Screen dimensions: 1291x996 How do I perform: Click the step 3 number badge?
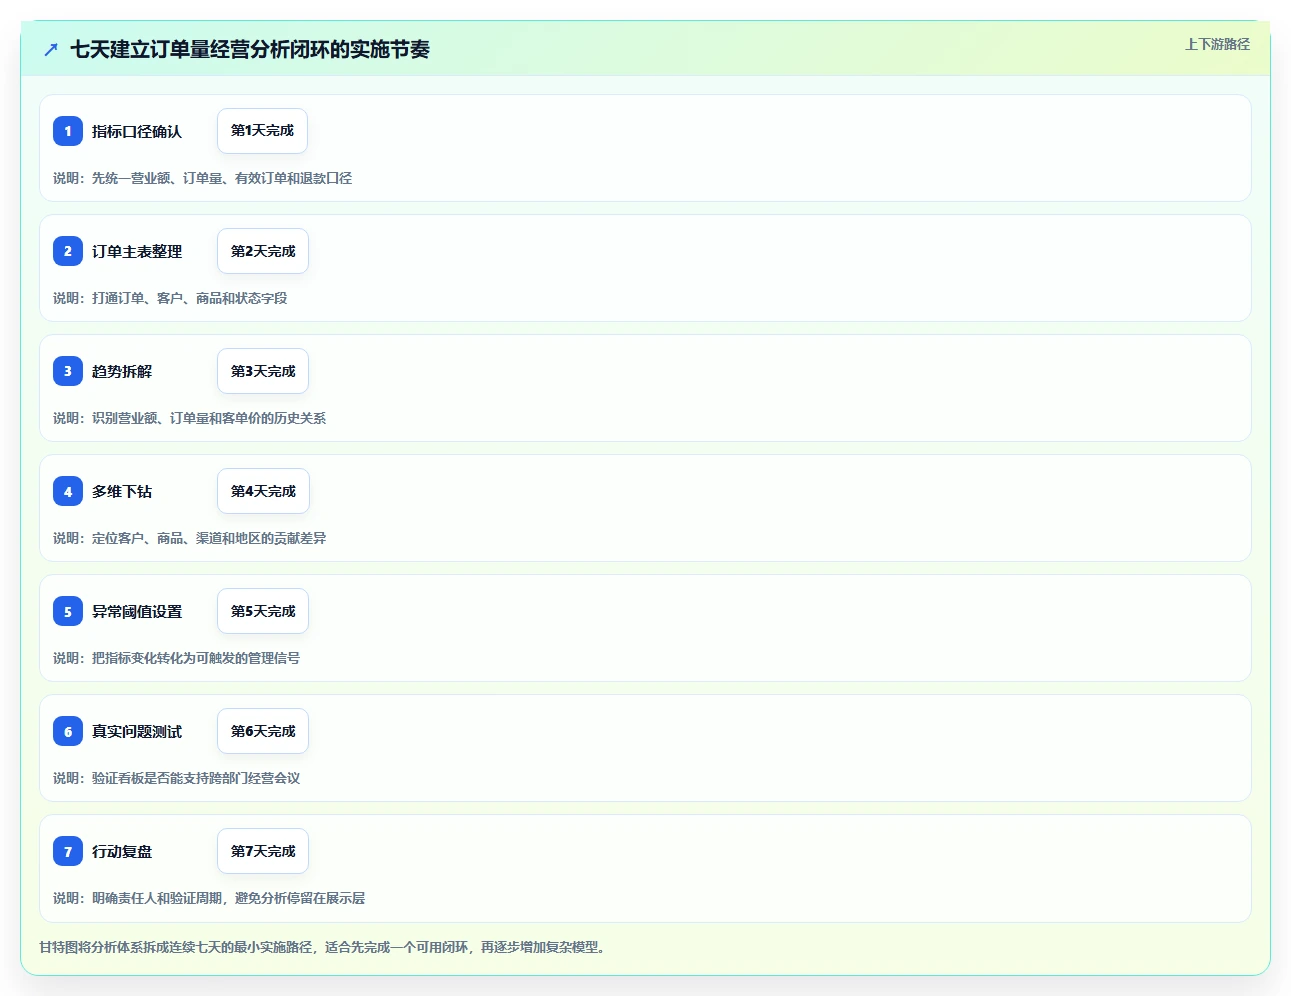pos(68,371)
